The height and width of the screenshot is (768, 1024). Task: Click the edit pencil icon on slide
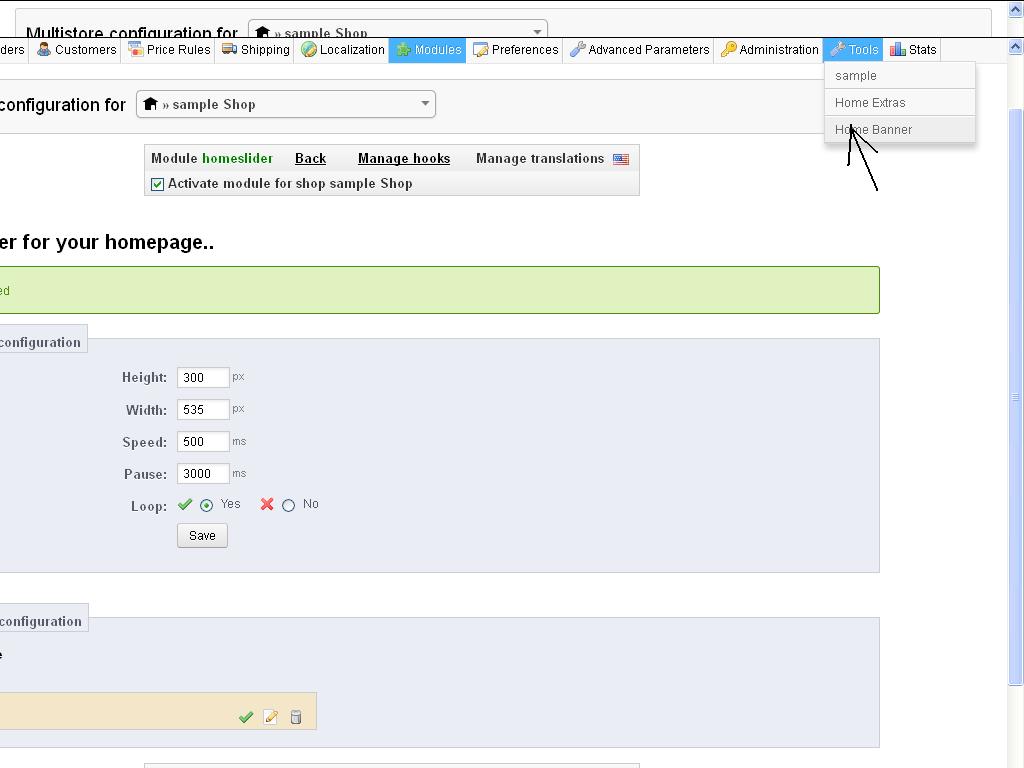[270, 717]
